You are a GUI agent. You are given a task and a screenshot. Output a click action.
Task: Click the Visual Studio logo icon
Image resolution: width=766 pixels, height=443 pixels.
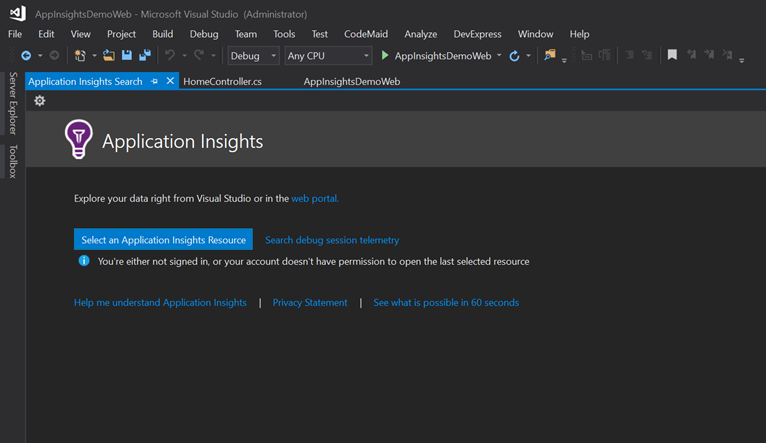pos(18,13)
